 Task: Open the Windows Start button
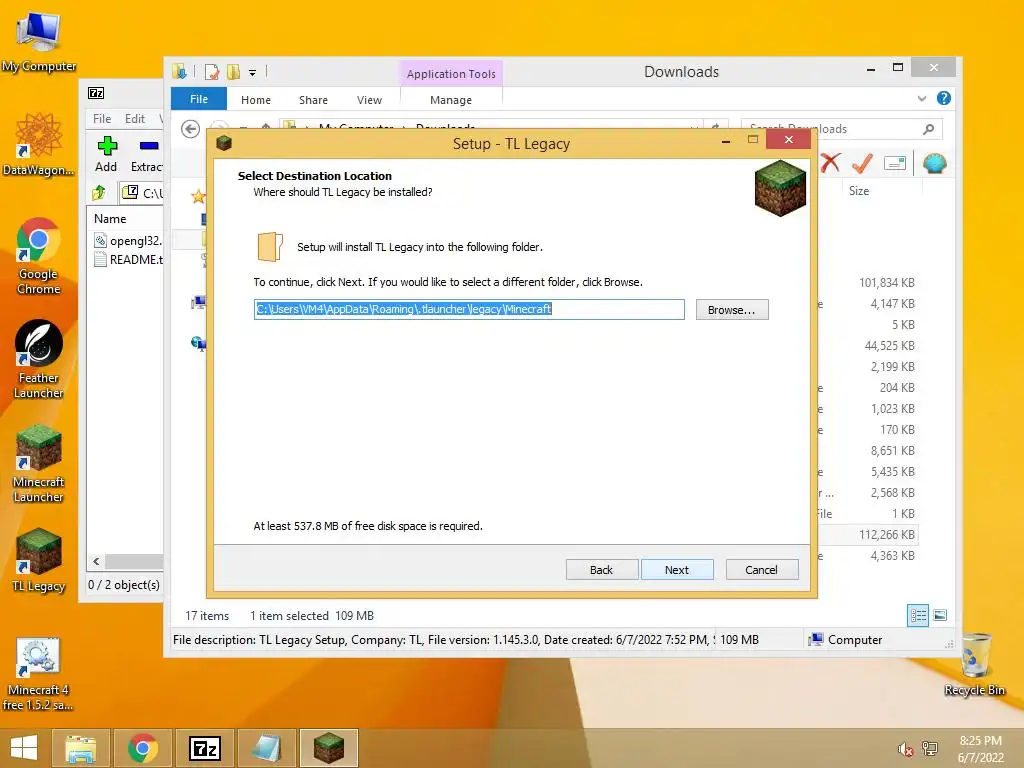pyautogui.click(x=24, y=748)
